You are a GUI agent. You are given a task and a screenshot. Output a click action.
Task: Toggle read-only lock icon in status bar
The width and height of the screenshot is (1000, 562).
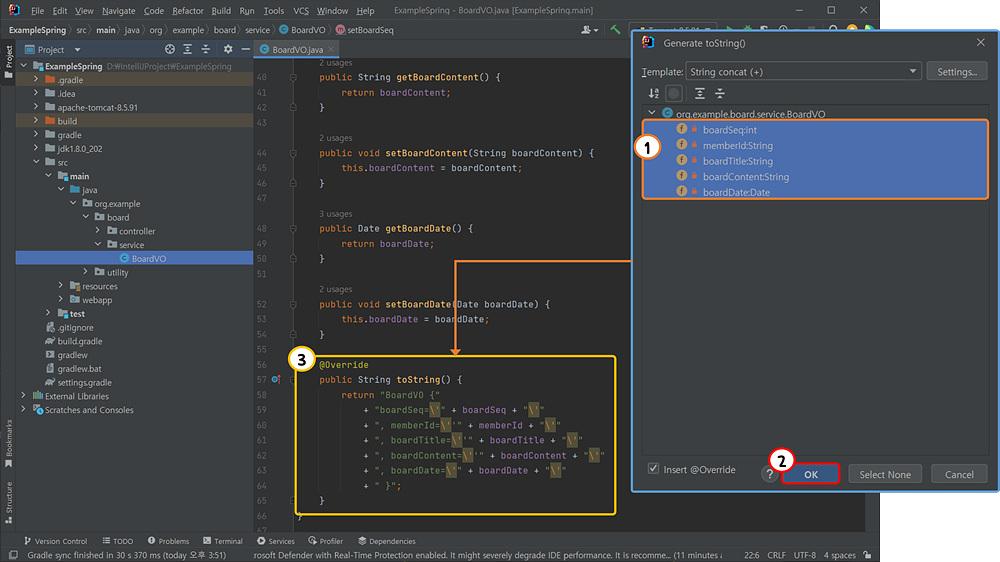[869, 555]
